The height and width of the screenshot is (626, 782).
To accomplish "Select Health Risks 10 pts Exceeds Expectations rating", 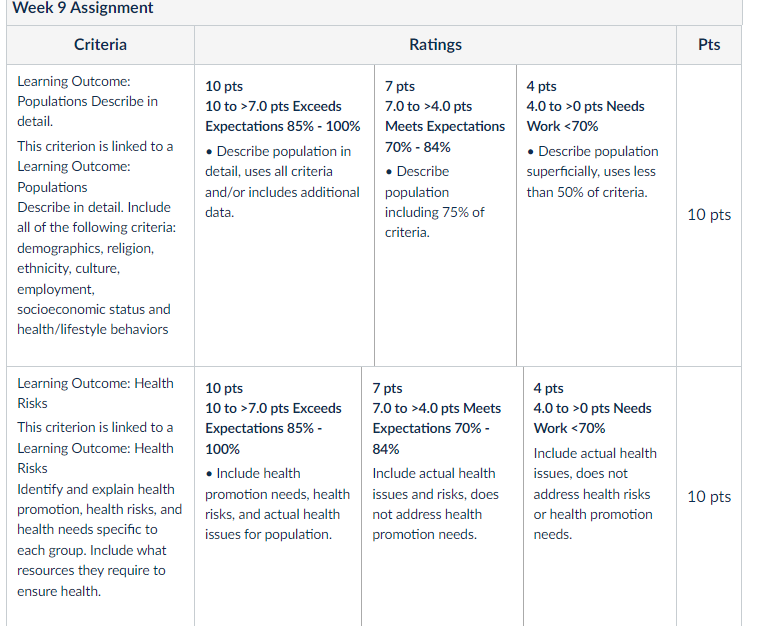I will [278, 496].
